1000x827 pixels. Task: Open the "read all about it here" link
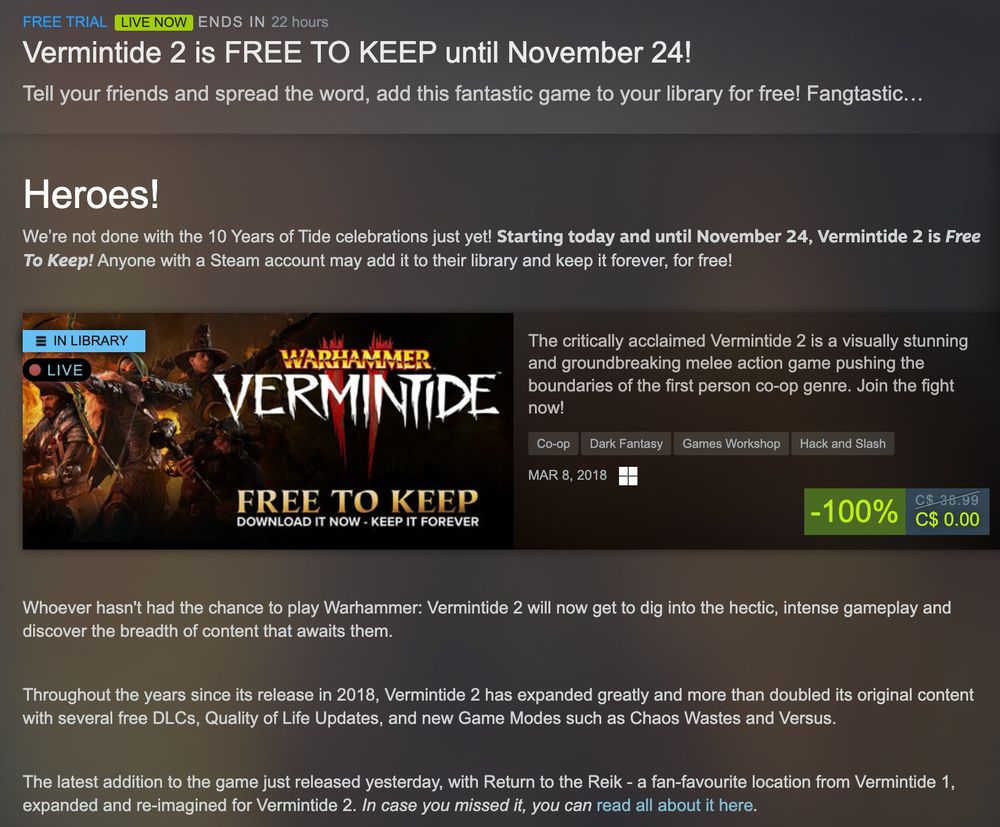[x=675, y=805]
